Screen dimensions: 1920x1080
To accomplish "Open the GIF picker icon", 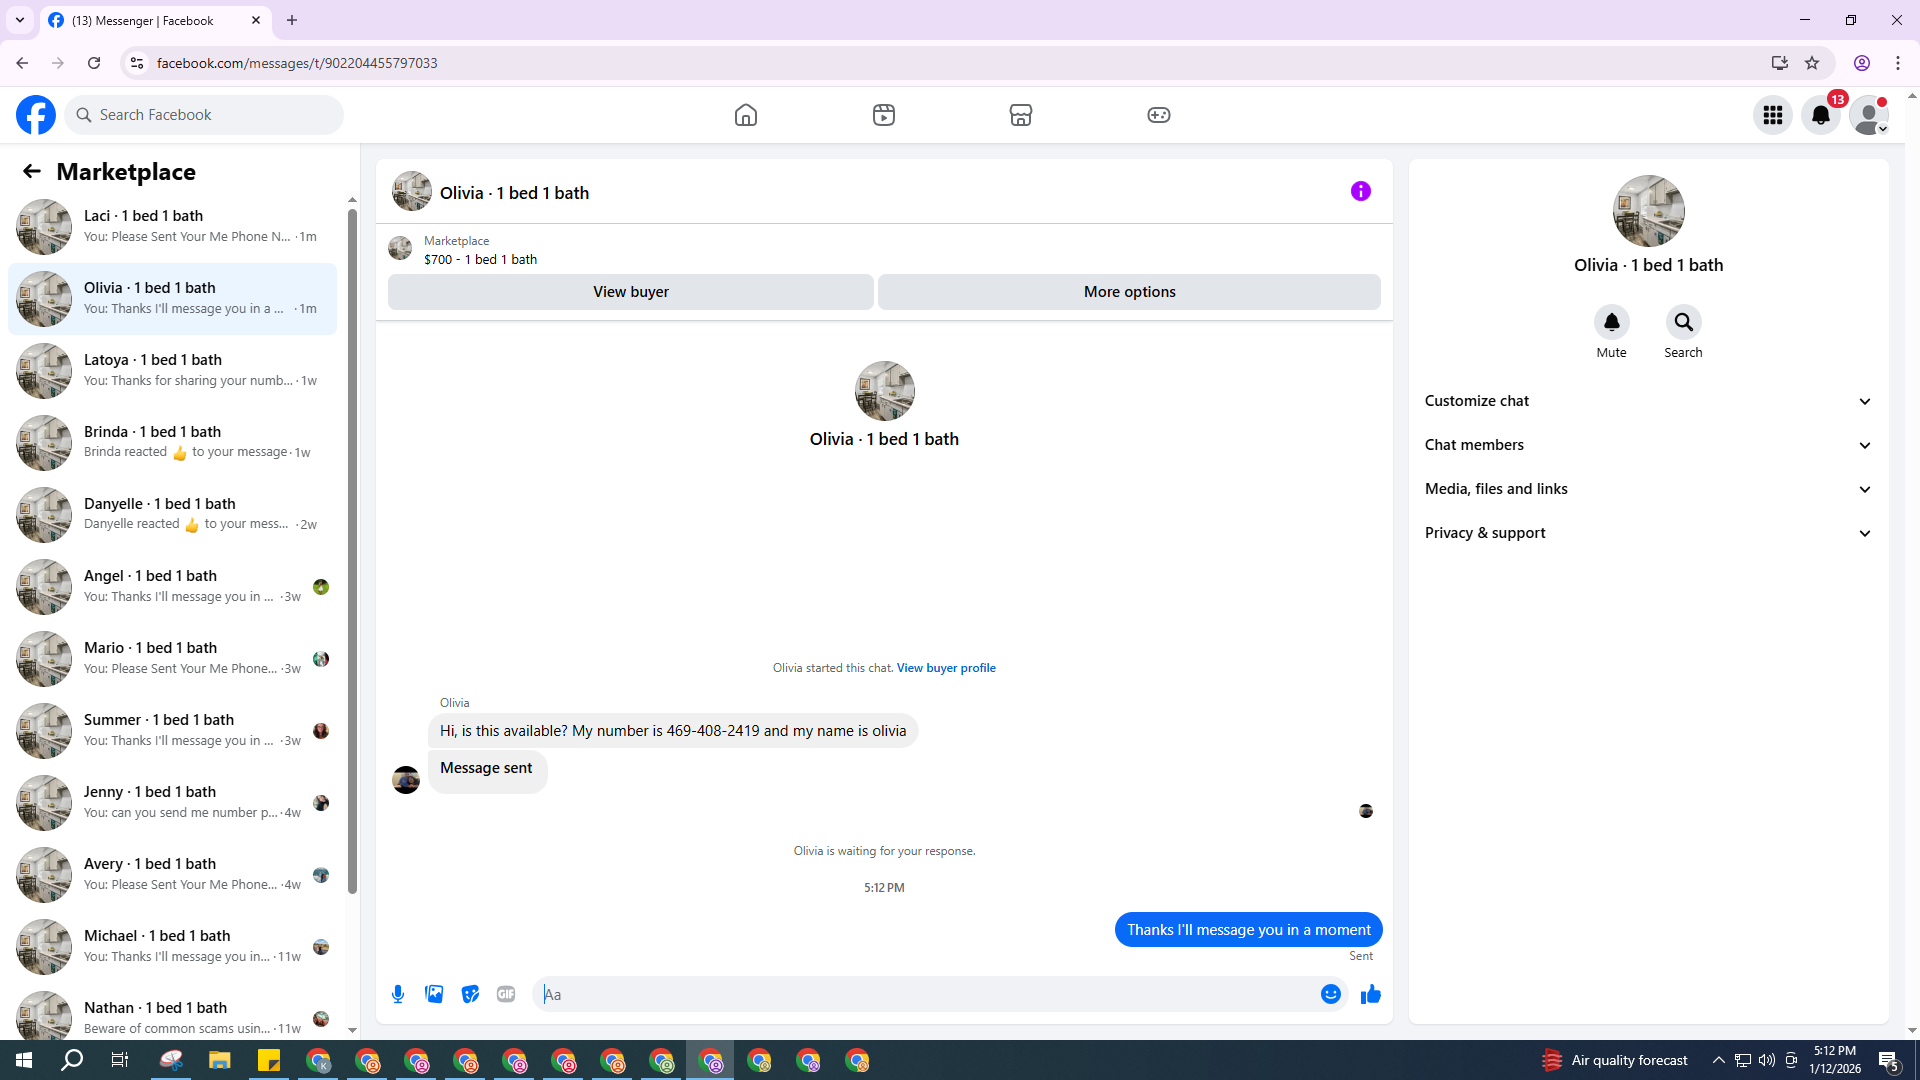I will 506,994.
